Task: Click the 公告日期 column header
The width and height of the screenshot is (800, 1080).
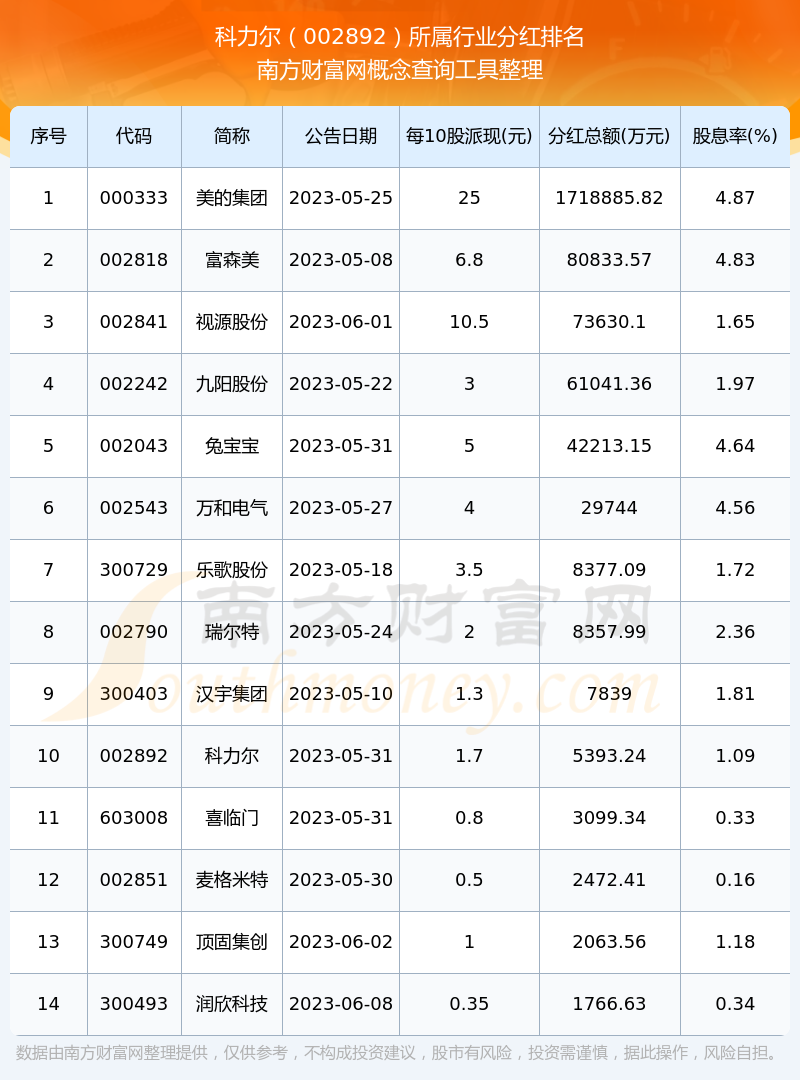Action: [x=341, y=136]
